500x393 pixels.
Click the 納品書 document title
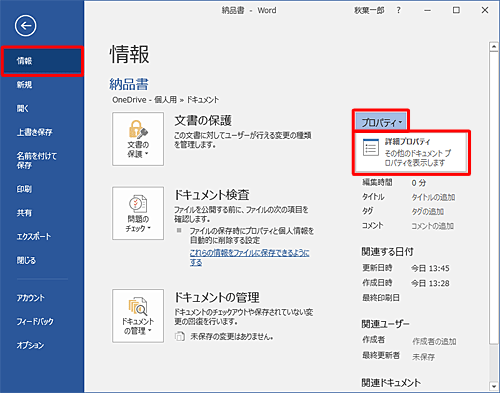point(129,84)
